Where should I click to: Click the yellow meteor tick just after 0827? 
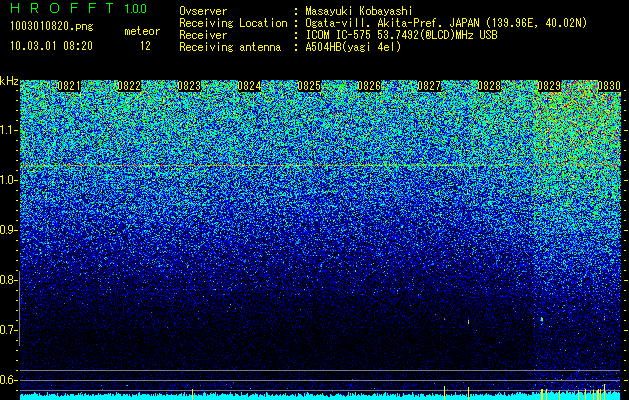(x=444, y=393)
